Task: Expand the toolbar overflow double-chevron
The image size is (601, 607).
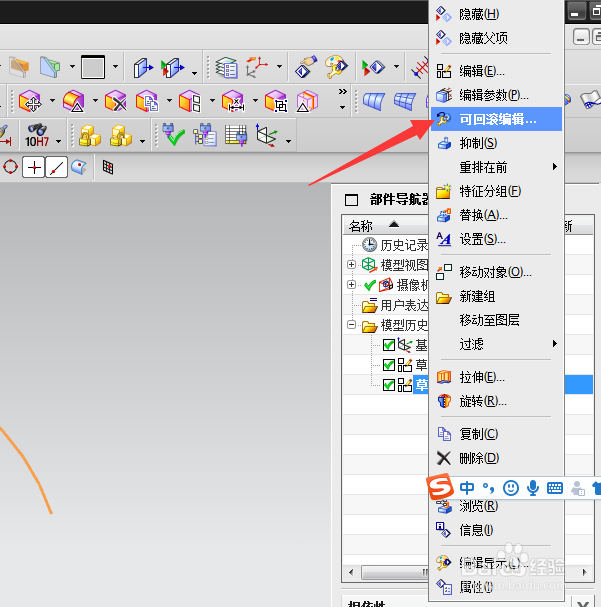Action: [x=342, y=92]
